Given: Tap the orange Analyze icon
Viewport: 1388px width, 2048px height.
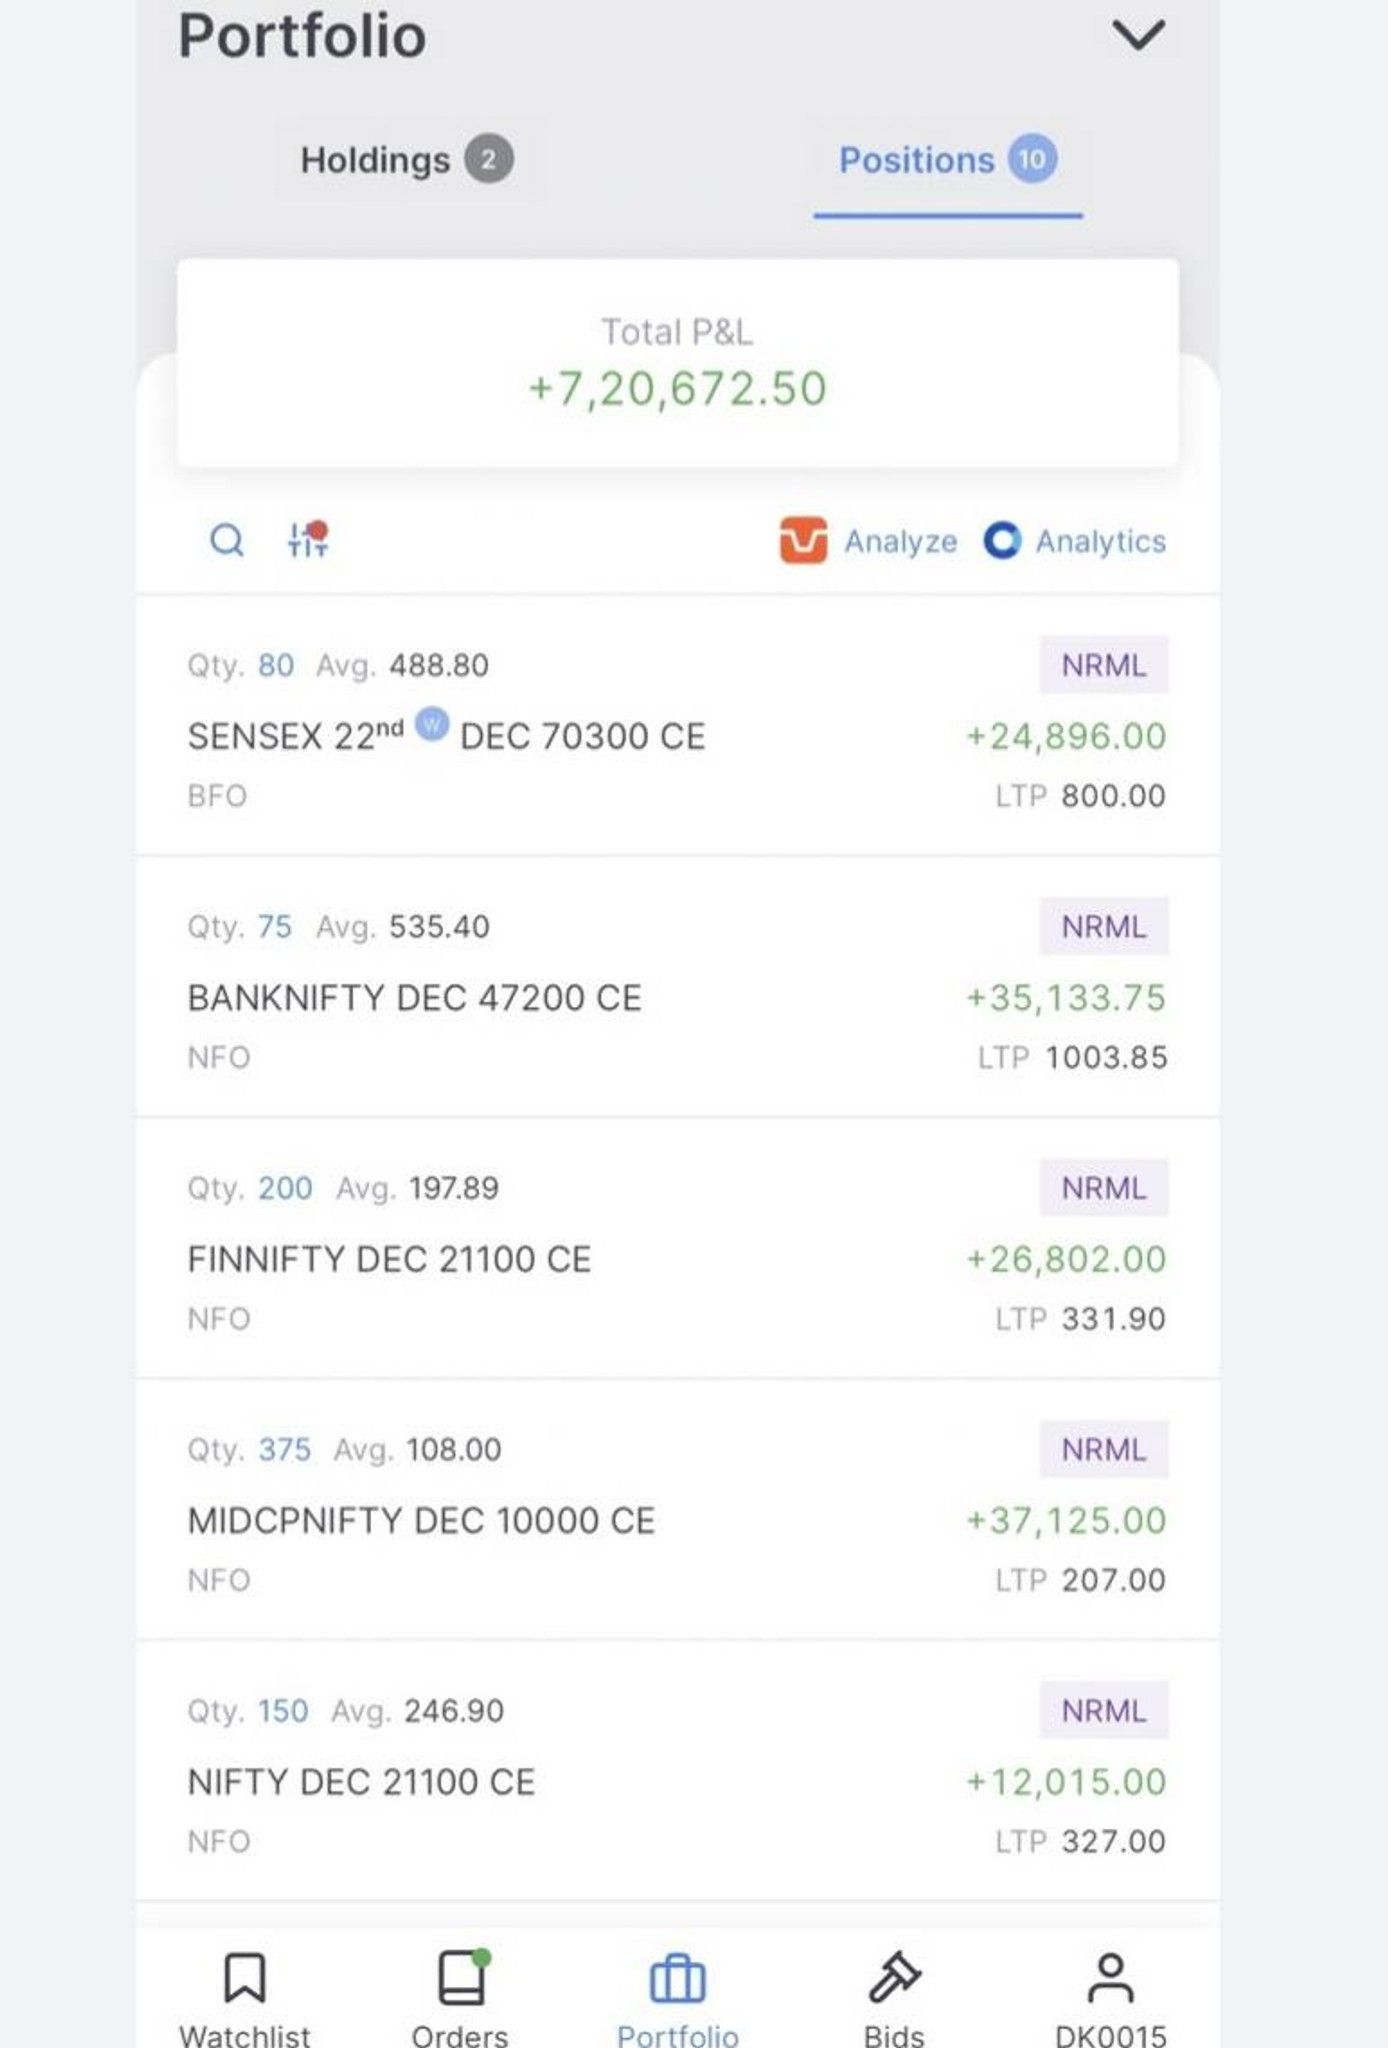Looking at the screenshot, I should (803, 540).
